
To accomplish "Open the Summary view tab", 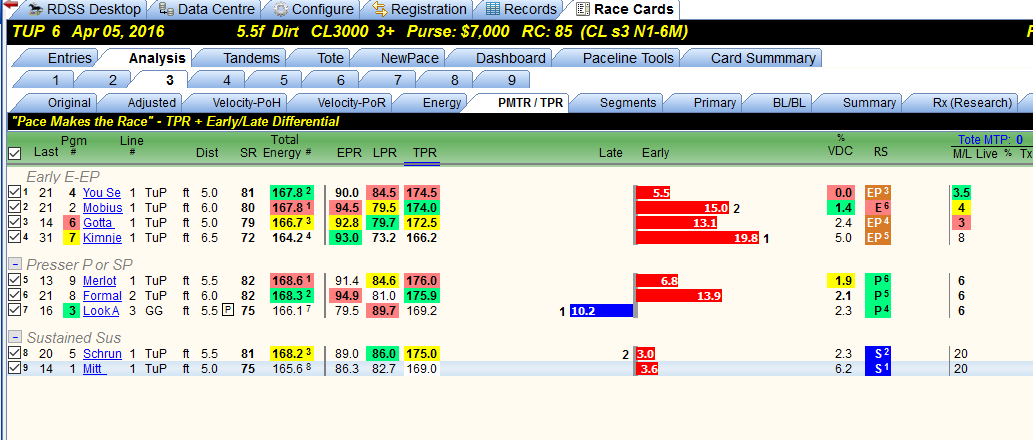I will [x=860, y=103].
